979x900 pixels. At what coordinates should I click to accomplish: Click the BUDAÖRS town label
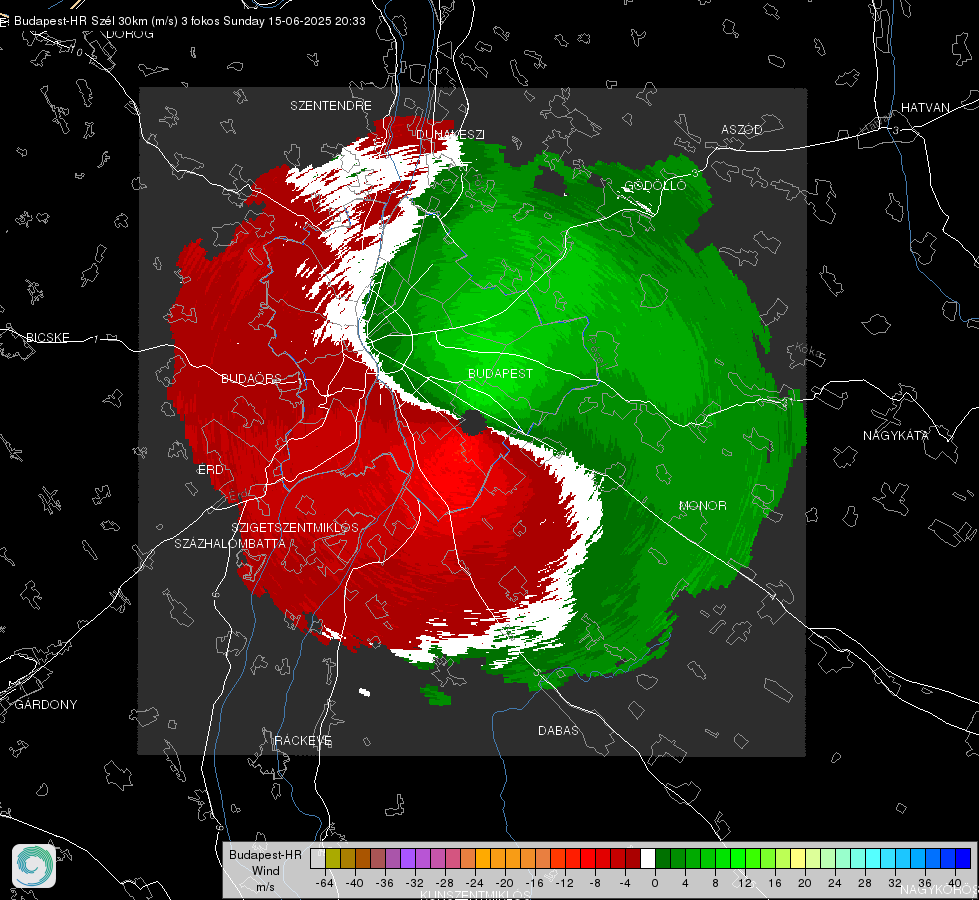click(x=251, y=379)
